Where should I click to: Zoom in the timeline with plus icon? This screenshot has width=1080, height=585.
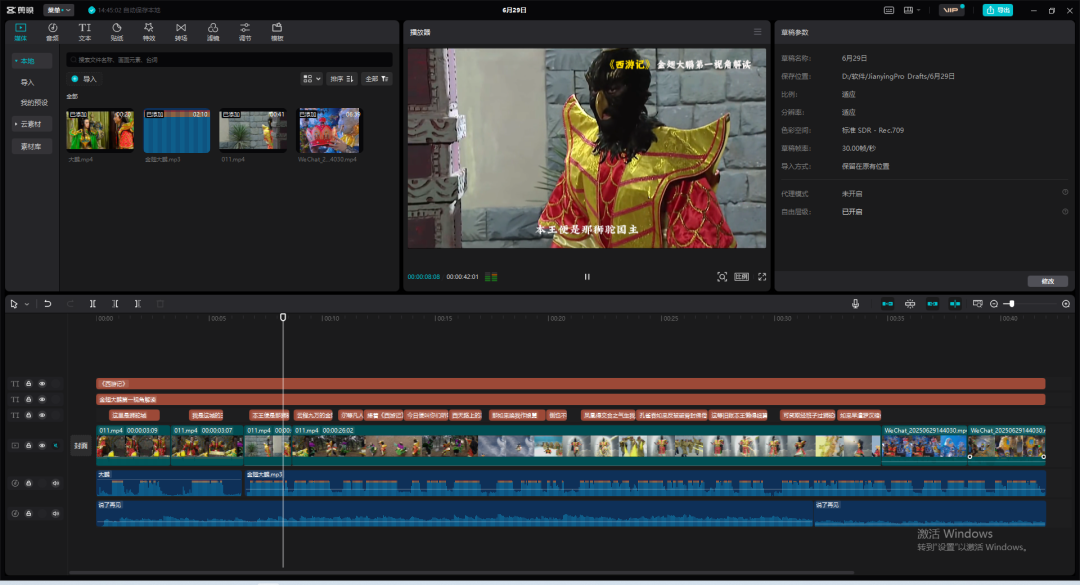tap(1066, 304)
